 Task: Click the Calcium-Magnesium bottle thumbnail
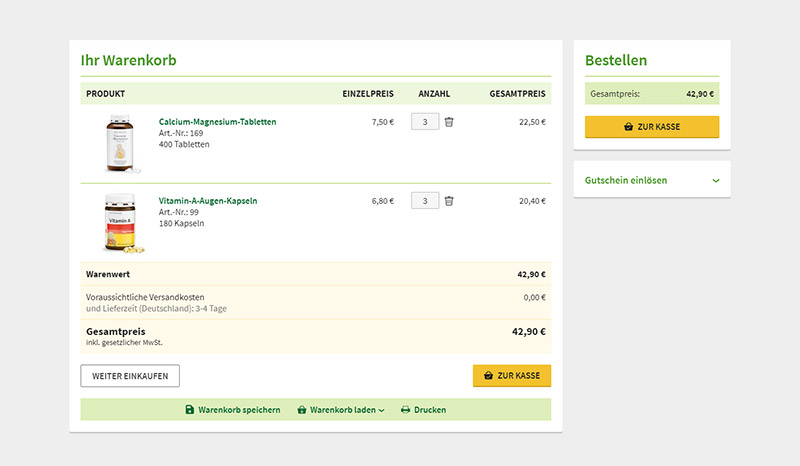click(119, 145)
